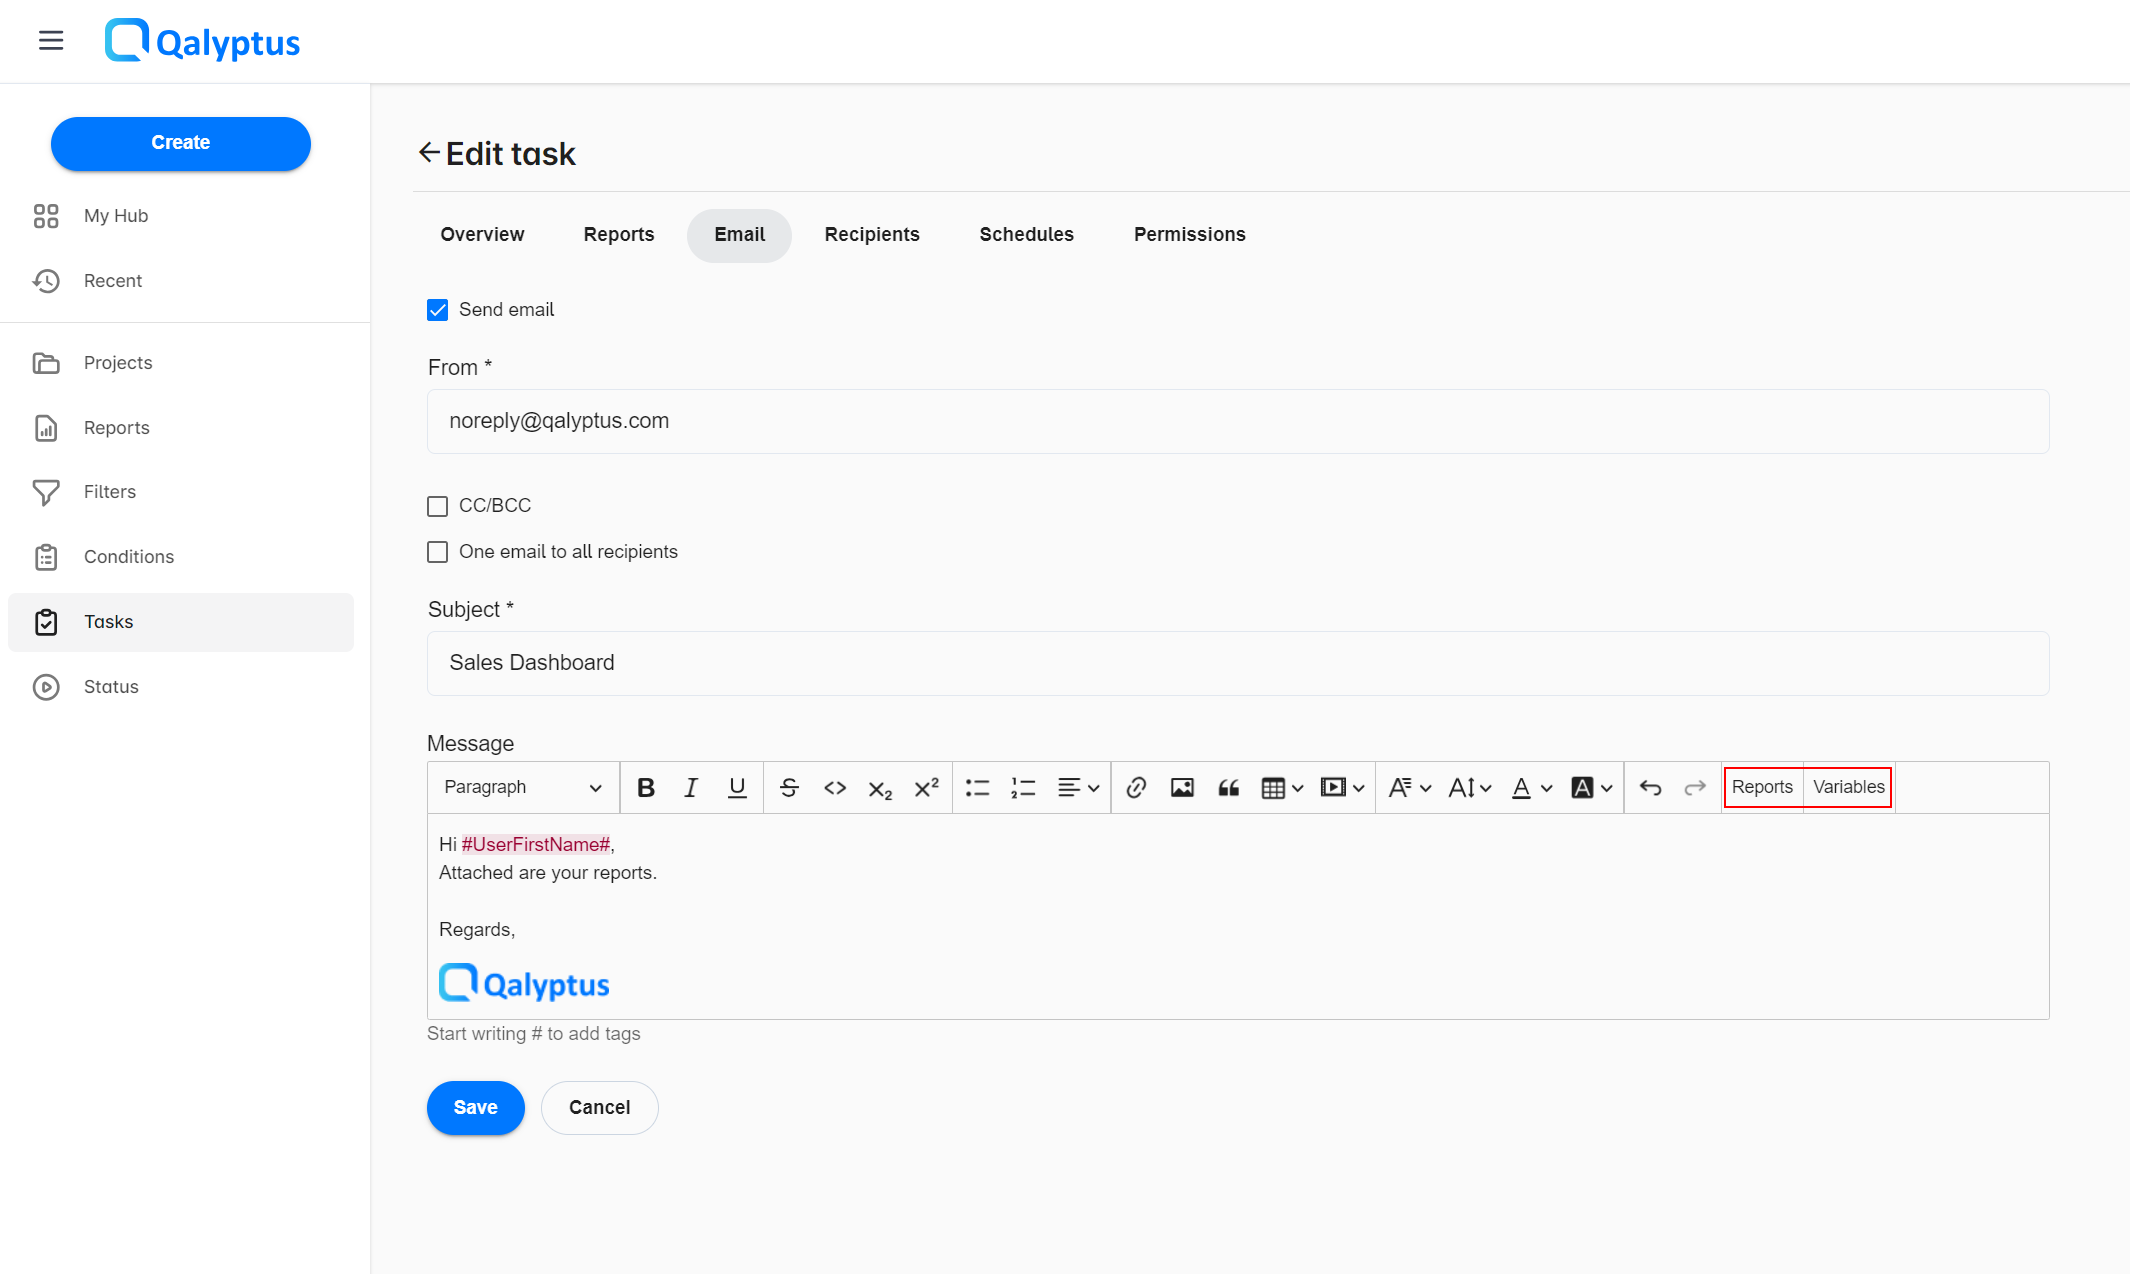Insert a bulleted list
2130x1274 pixels.
pyautogui.click(x=977, y=788)
